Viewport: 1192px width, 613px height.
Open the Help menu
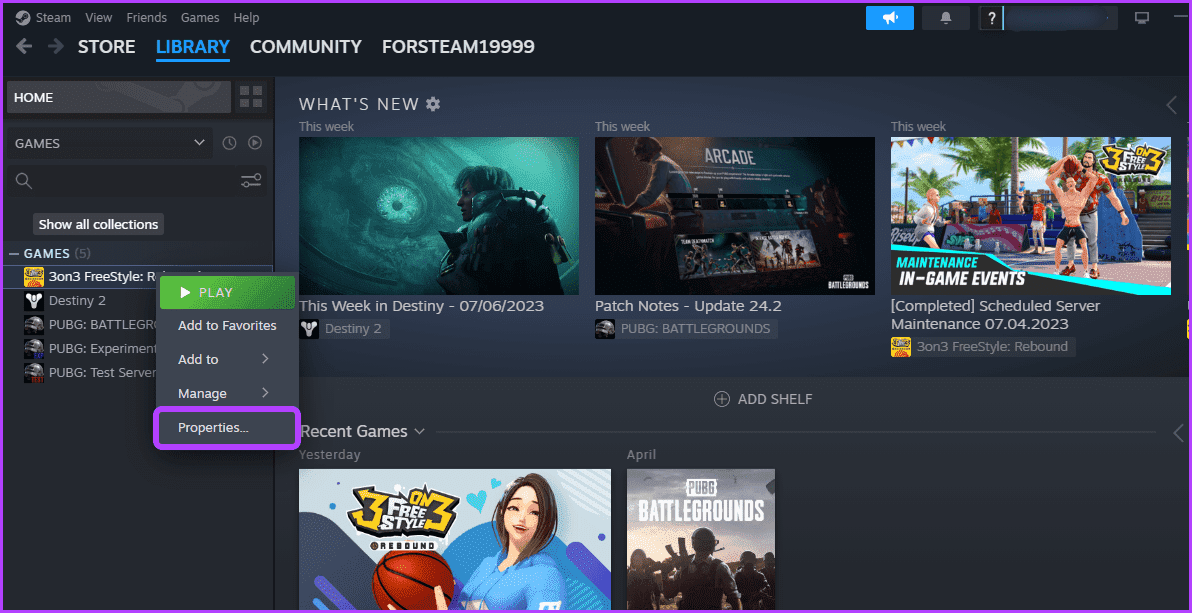tap(246, 17)
